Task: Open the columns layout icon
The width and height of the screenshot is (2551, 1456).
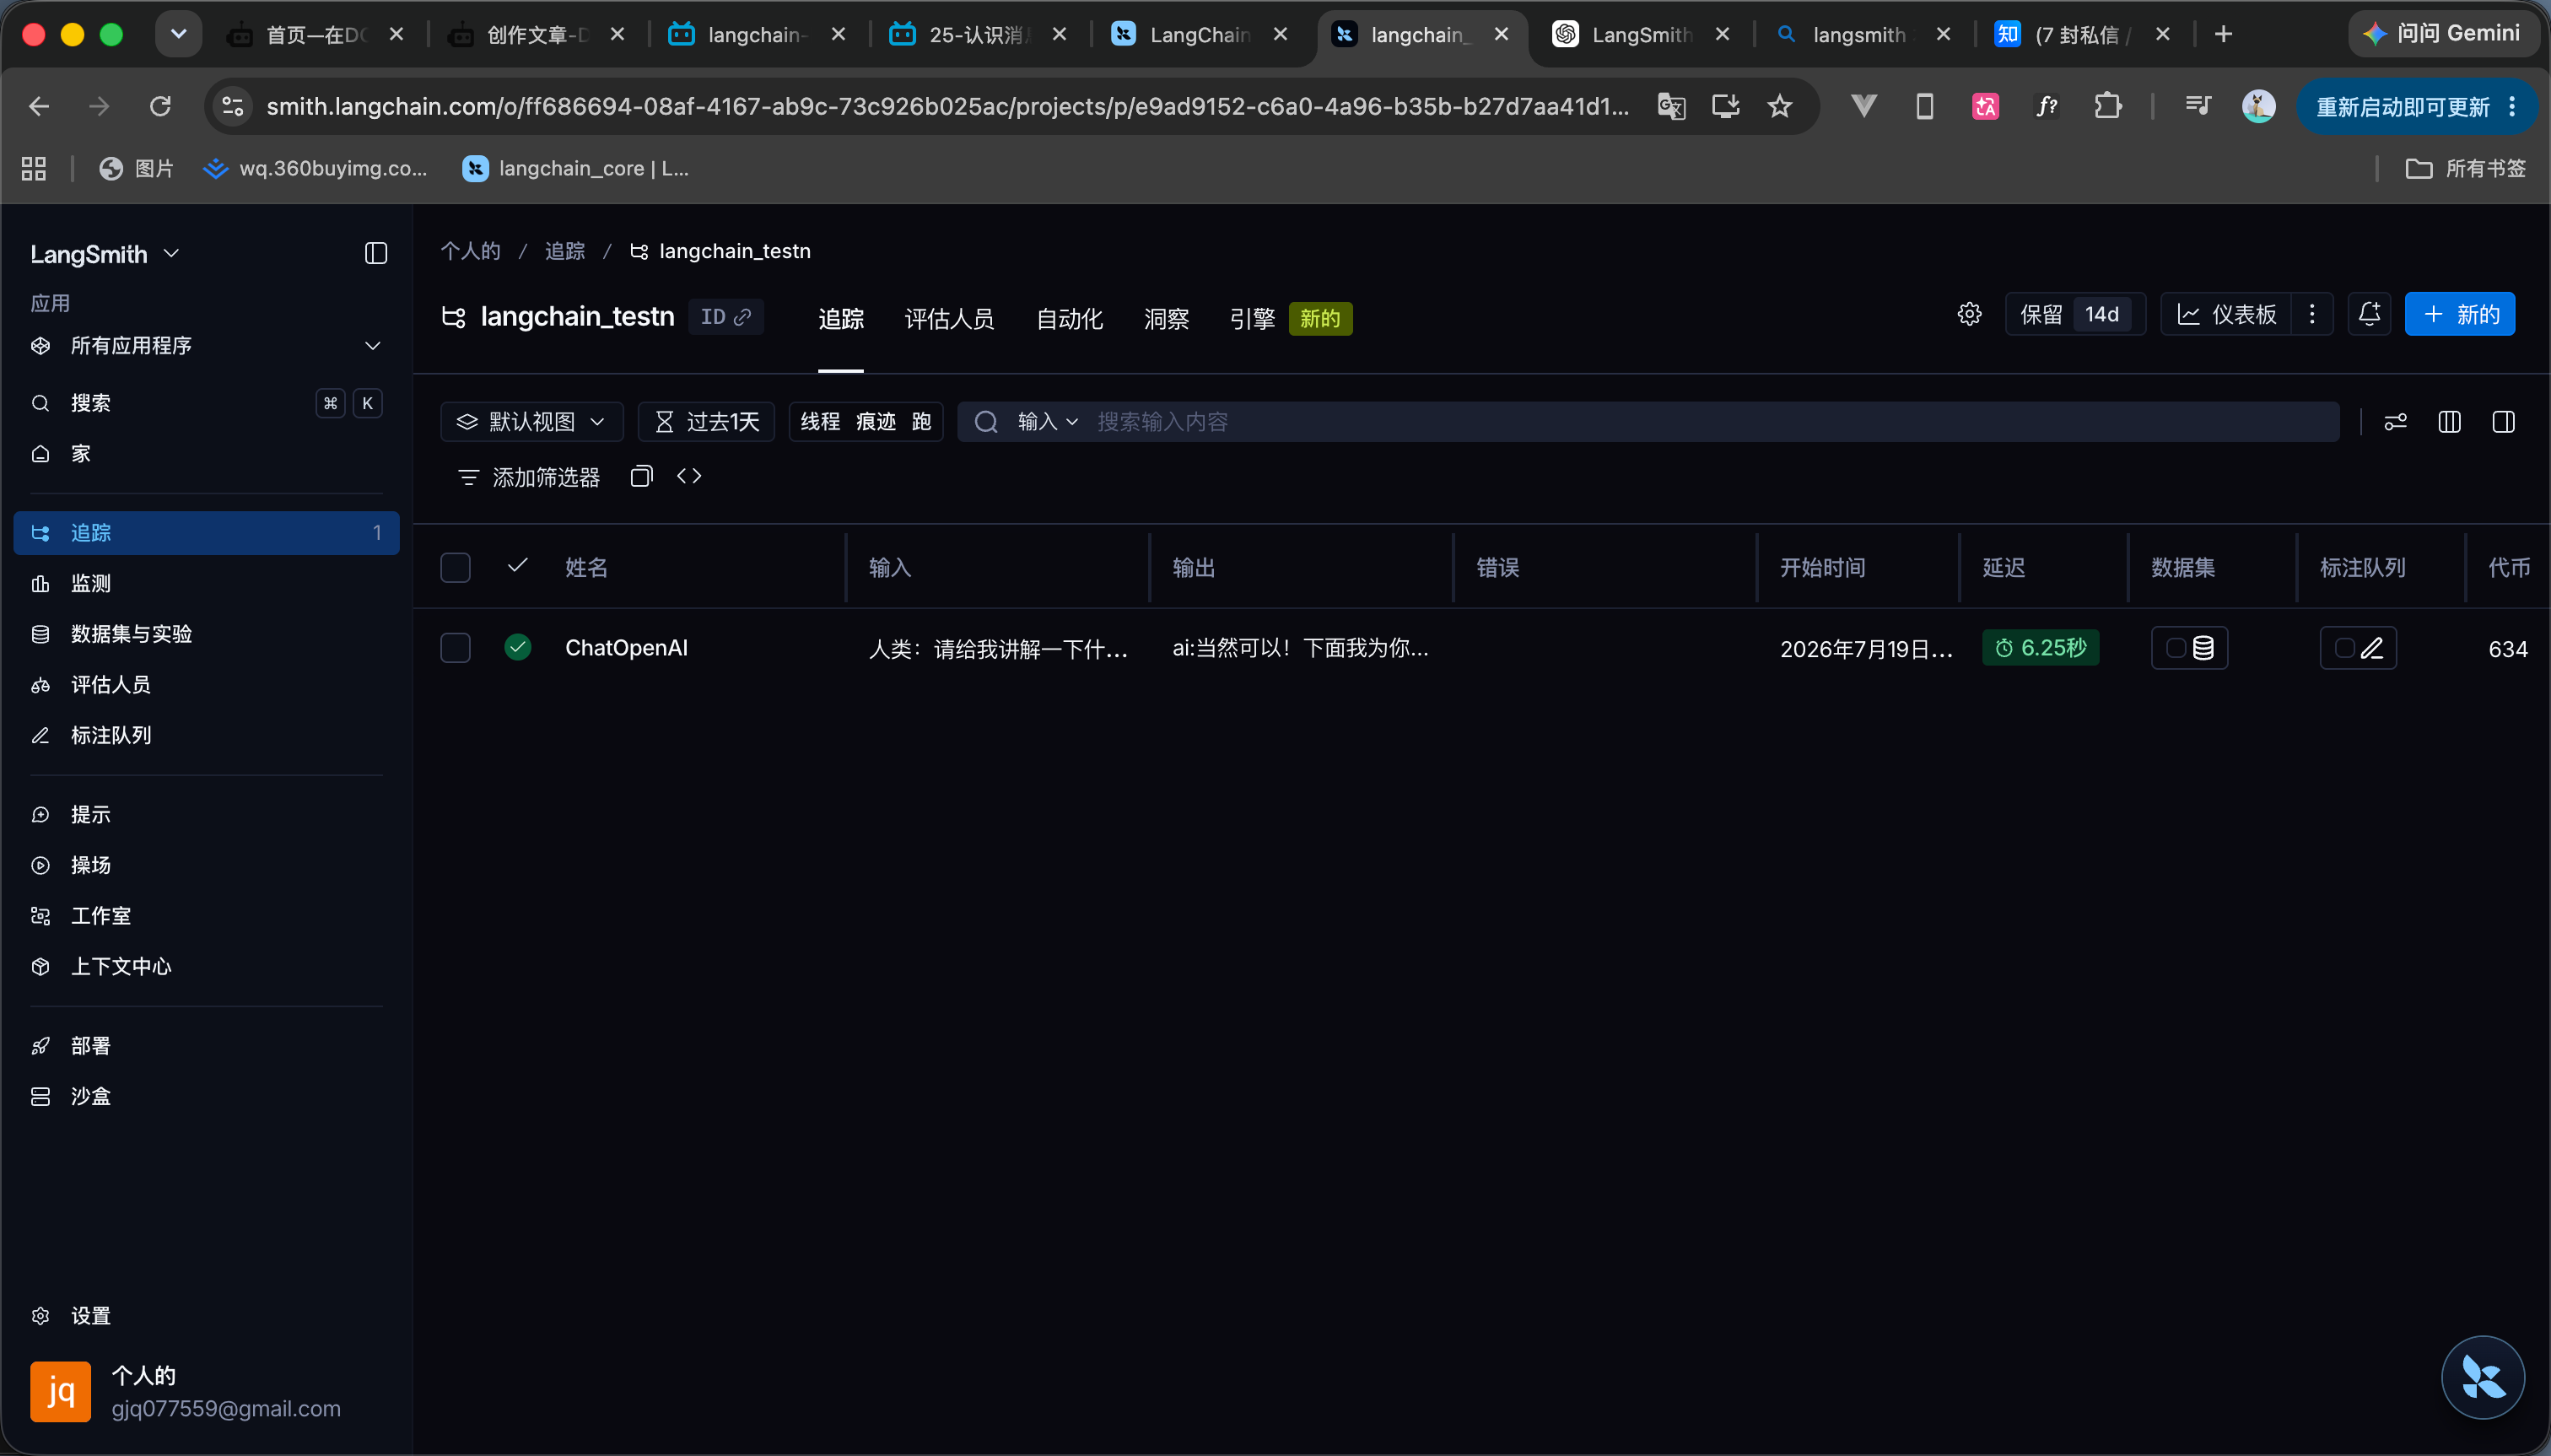Action: (x=2449, y=422)
